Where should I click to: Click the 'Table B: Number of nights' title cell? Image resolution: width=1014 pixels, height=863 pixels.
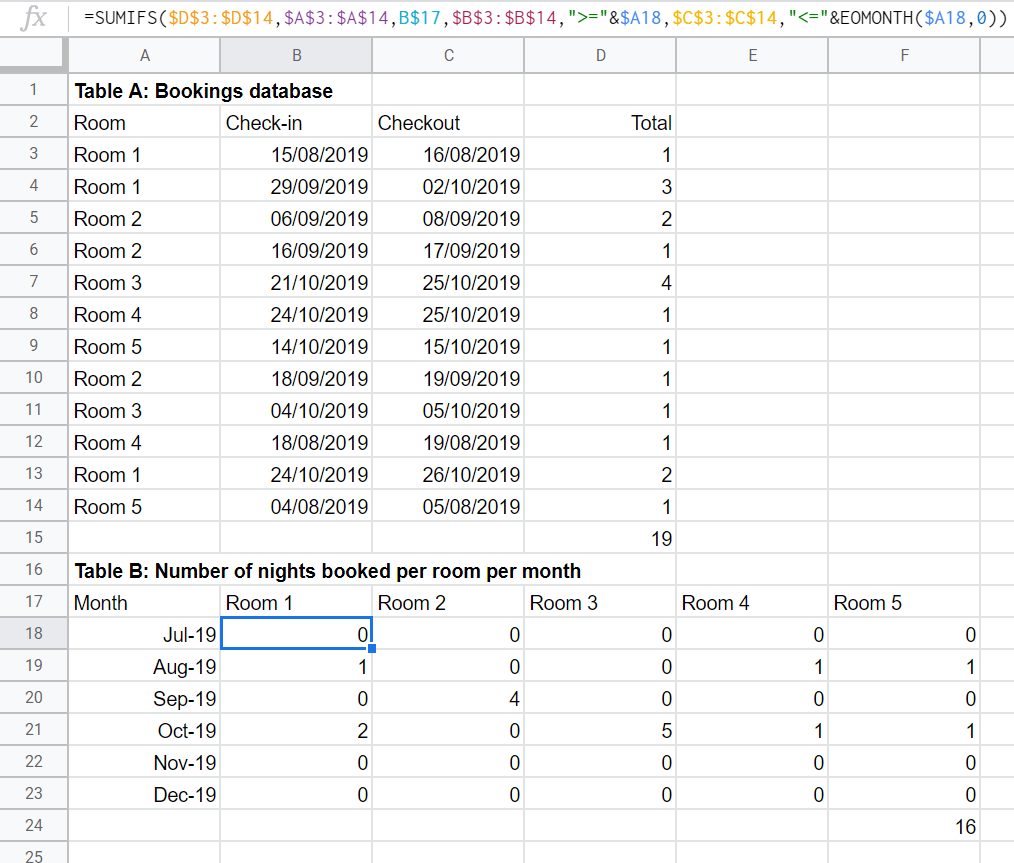[x=327, y=571]
